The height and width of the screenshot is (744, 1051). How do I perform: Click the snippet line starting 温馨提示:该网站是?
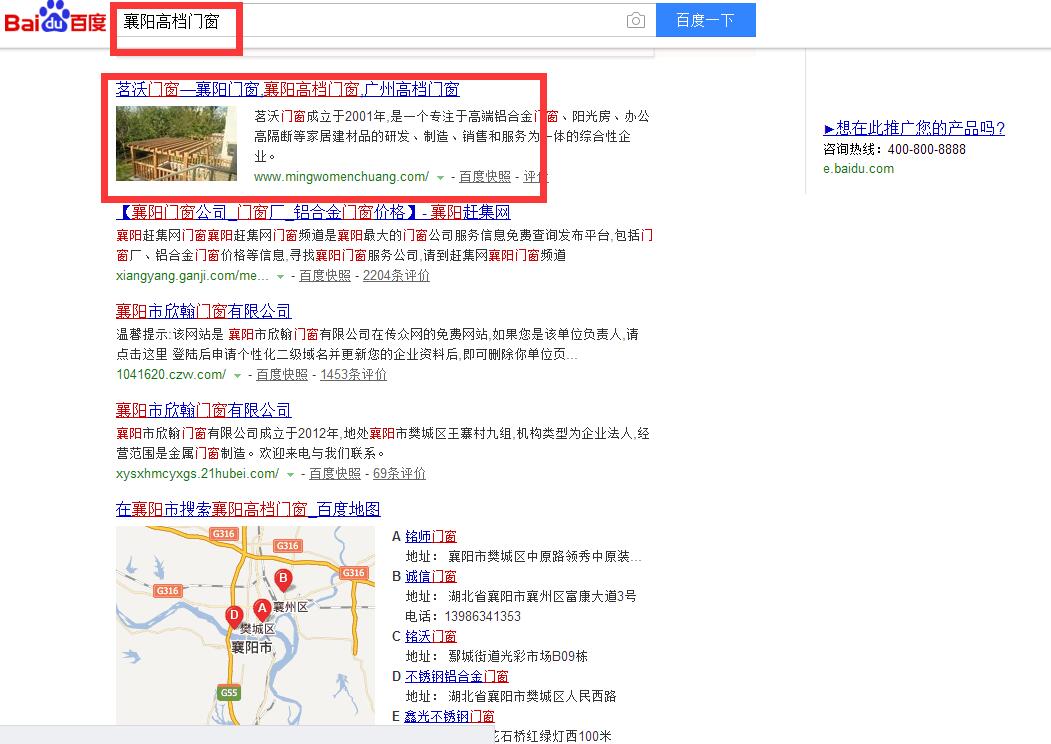(x=377, y=334)
